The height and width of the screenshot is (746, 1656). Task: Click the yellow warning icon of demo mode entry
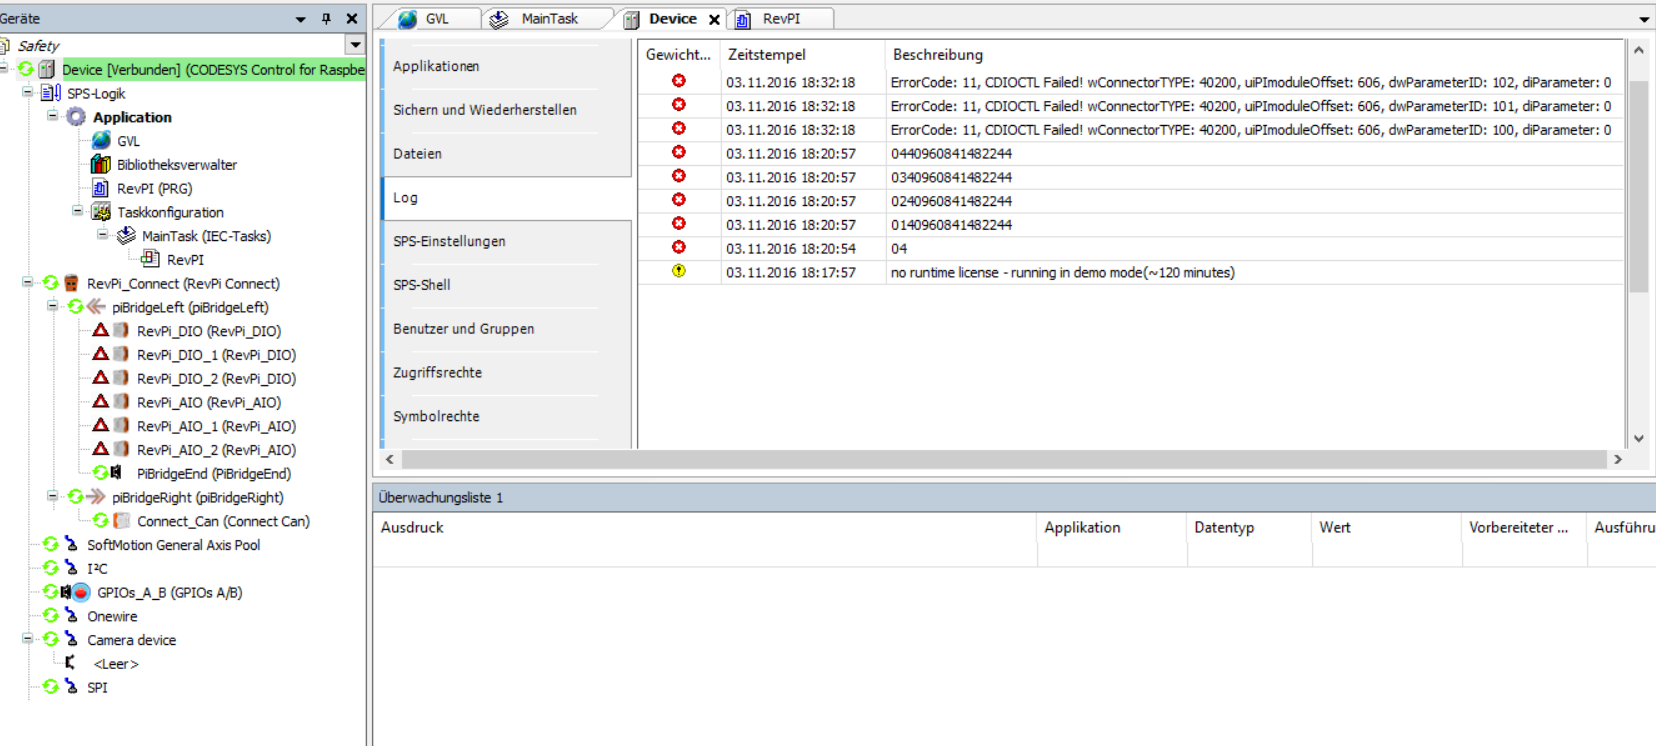click(679, 271)
